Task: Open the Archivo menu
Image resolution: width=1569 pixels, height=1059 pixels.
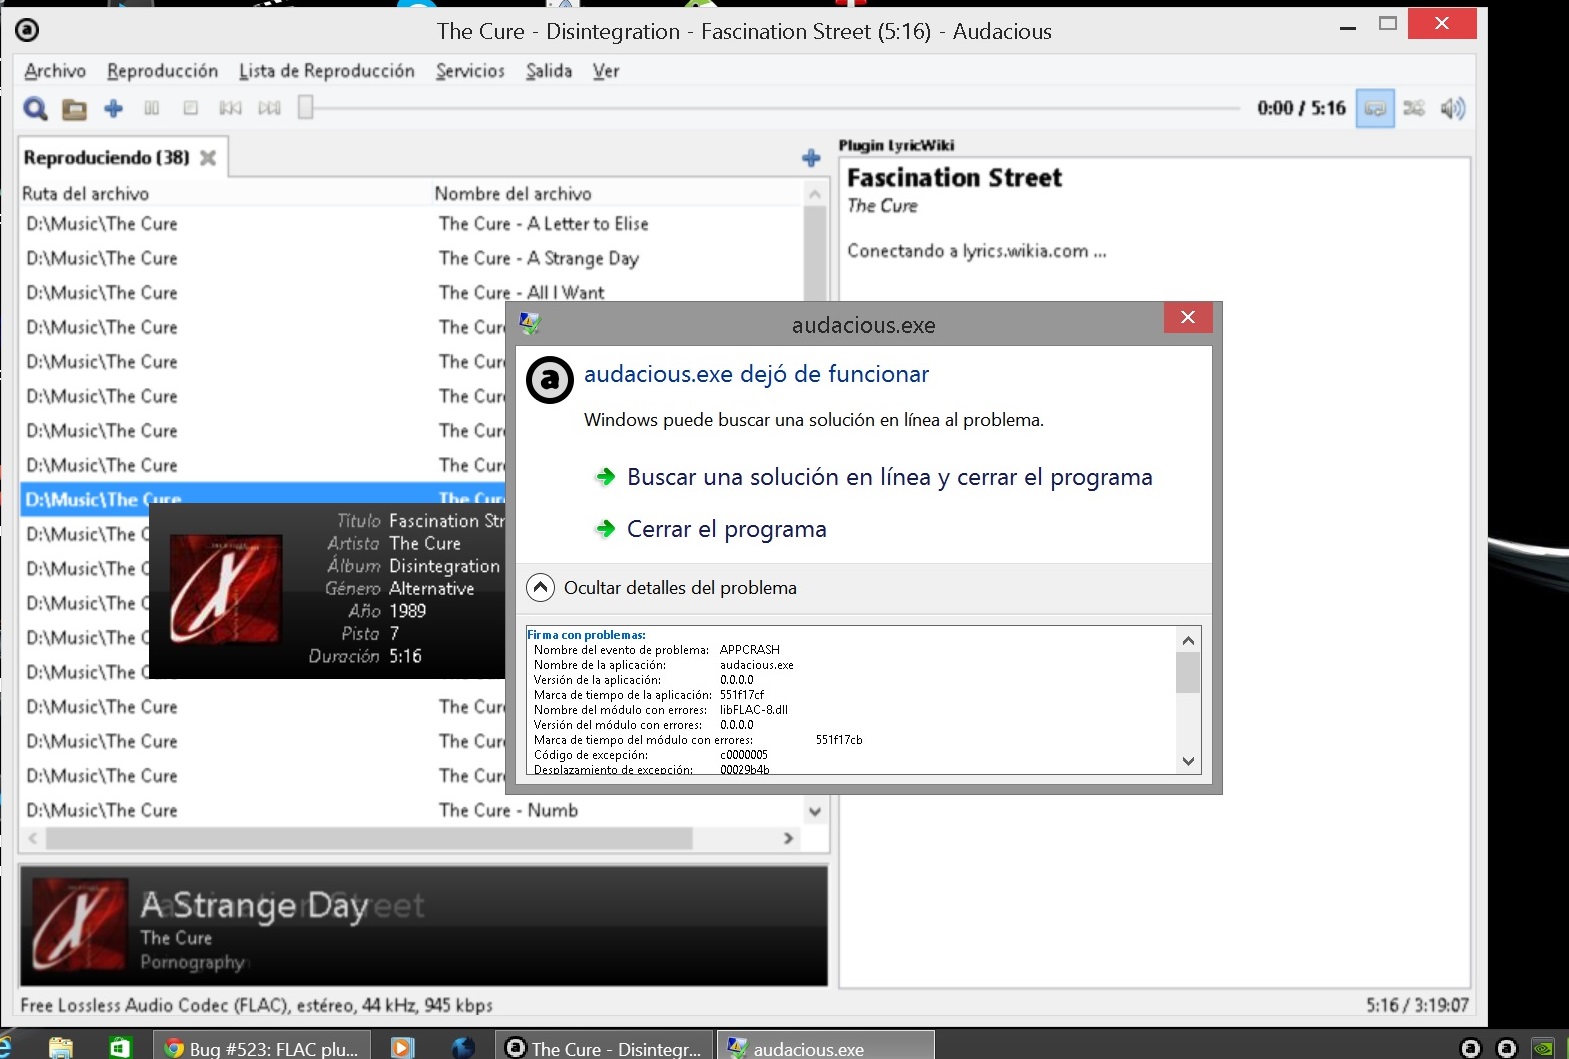Action: click(55, 71)
